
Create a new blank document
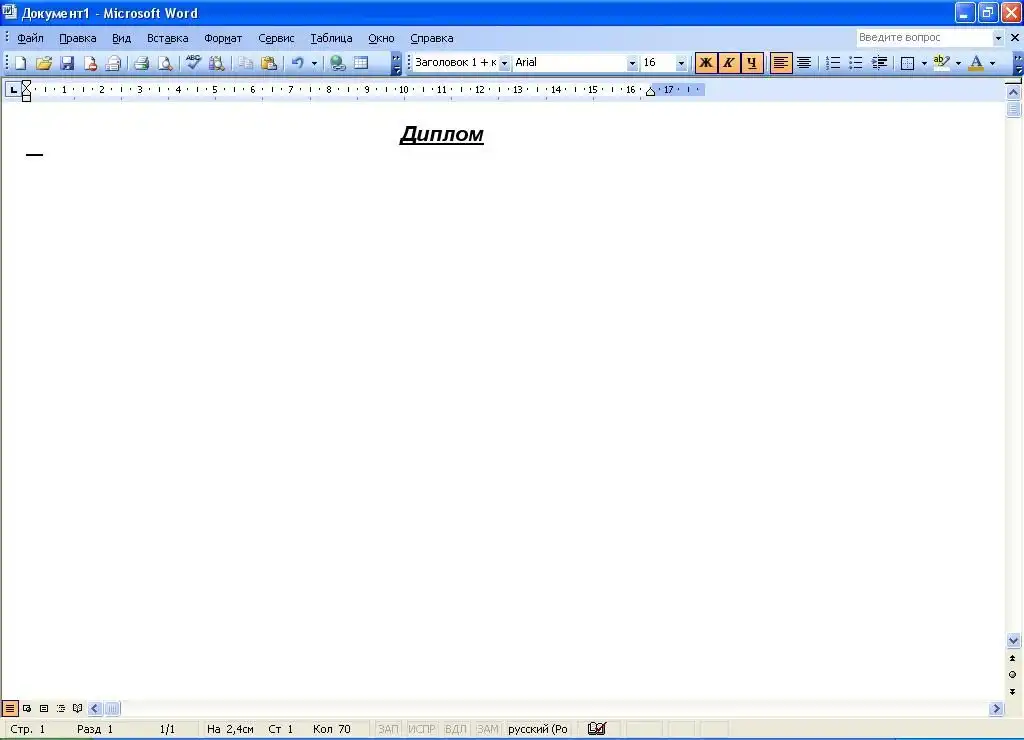point(20,63)
